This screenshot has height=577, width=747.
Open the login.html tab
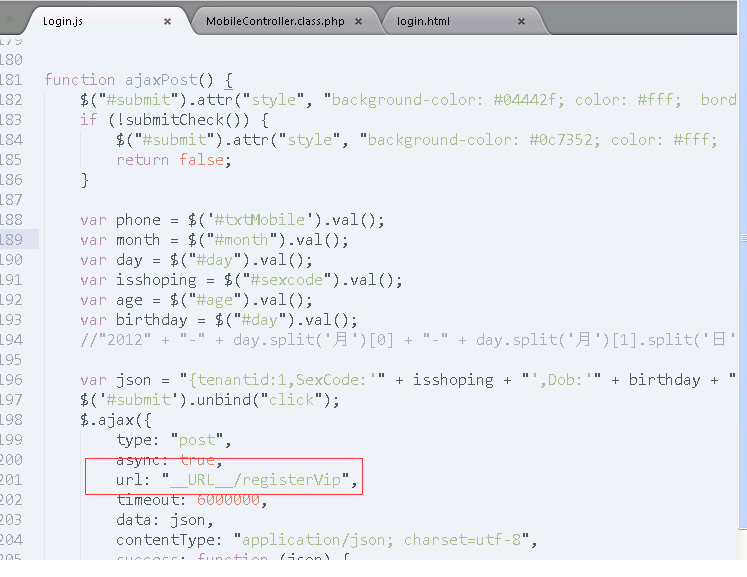click(423, 21)
